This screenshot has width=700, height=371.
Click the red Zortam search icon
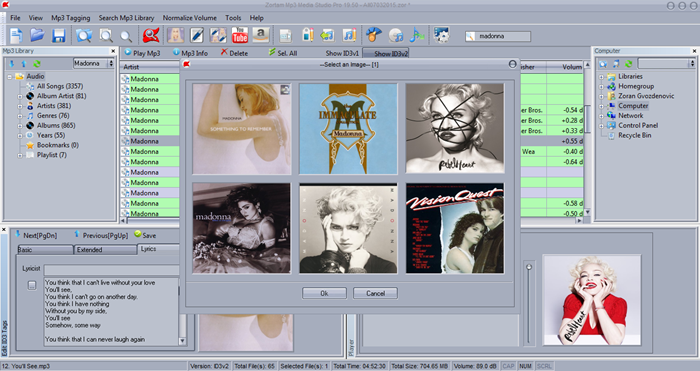(x=151, y=35)
